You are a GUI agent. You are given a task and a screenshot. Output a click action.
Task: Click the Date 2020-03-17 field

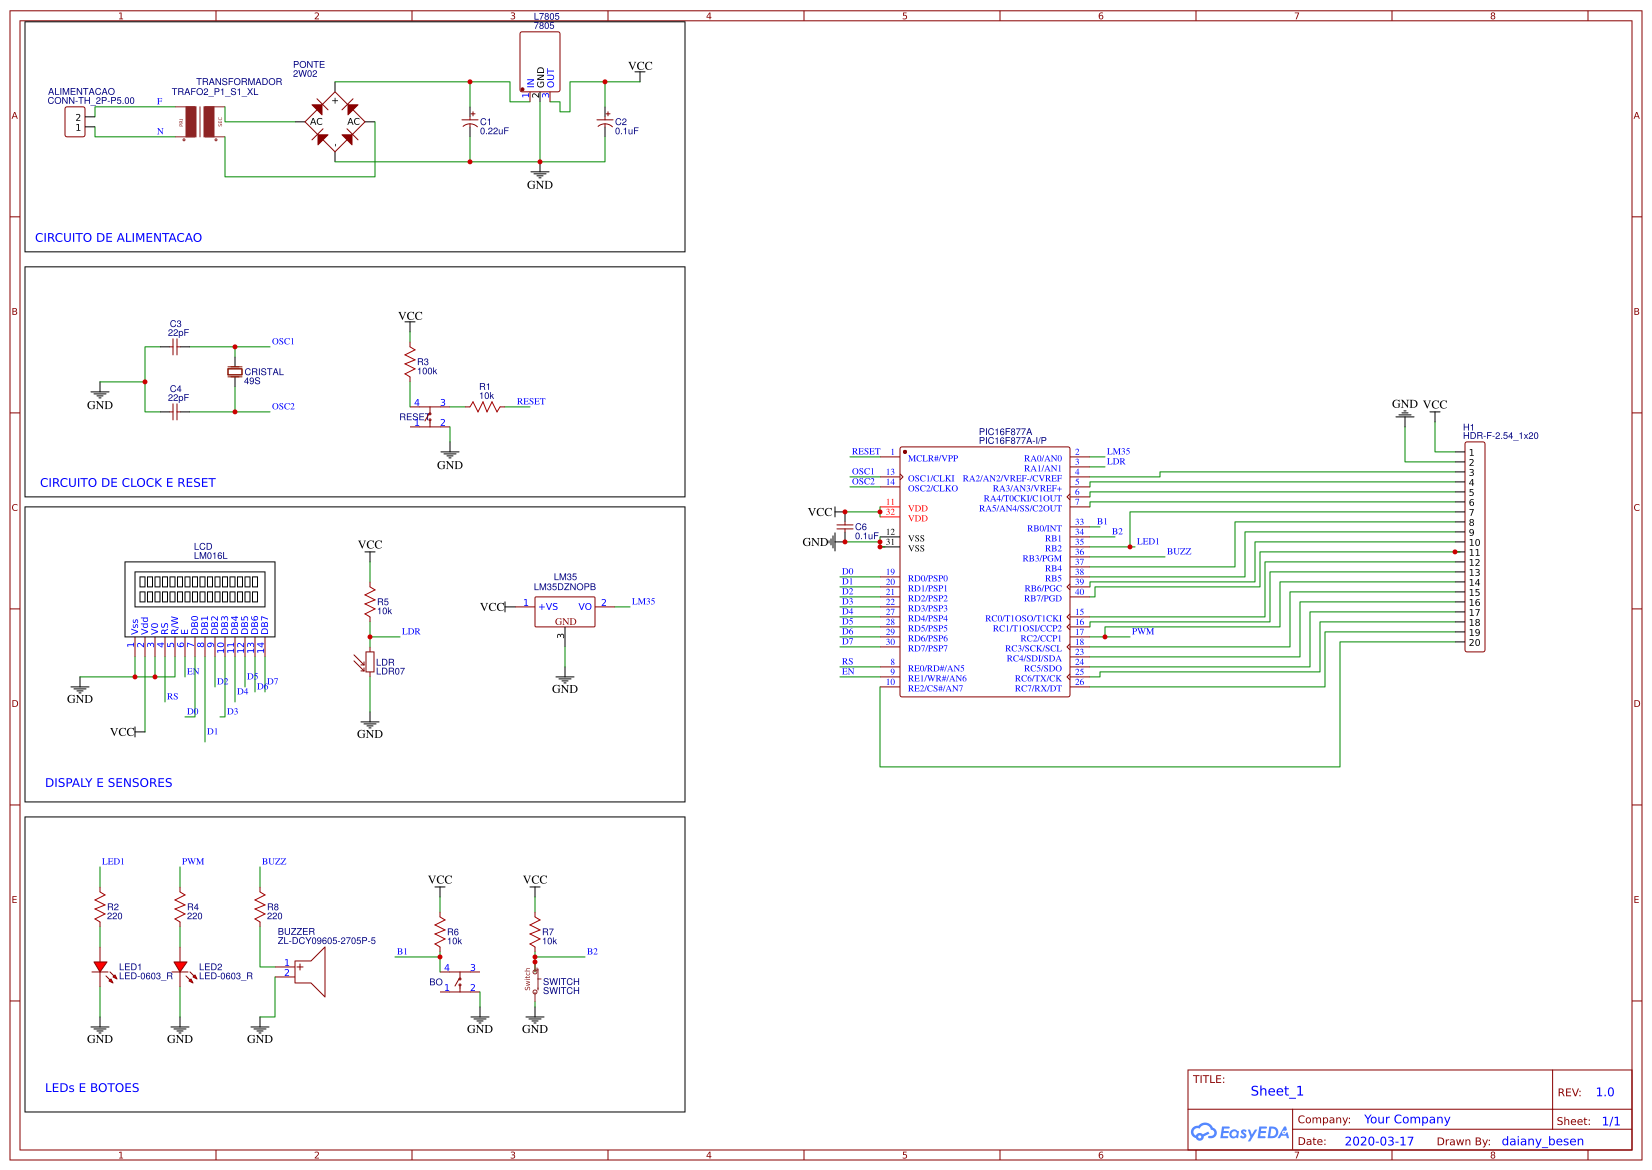1381,1141
